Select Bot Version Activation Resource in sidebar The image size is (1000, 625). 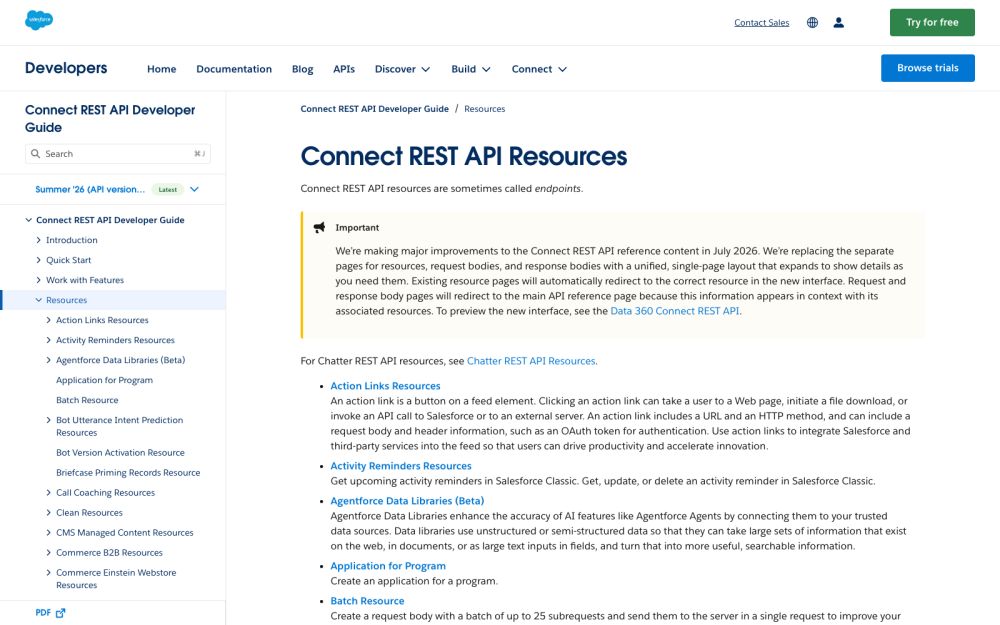tap(120, 453)
